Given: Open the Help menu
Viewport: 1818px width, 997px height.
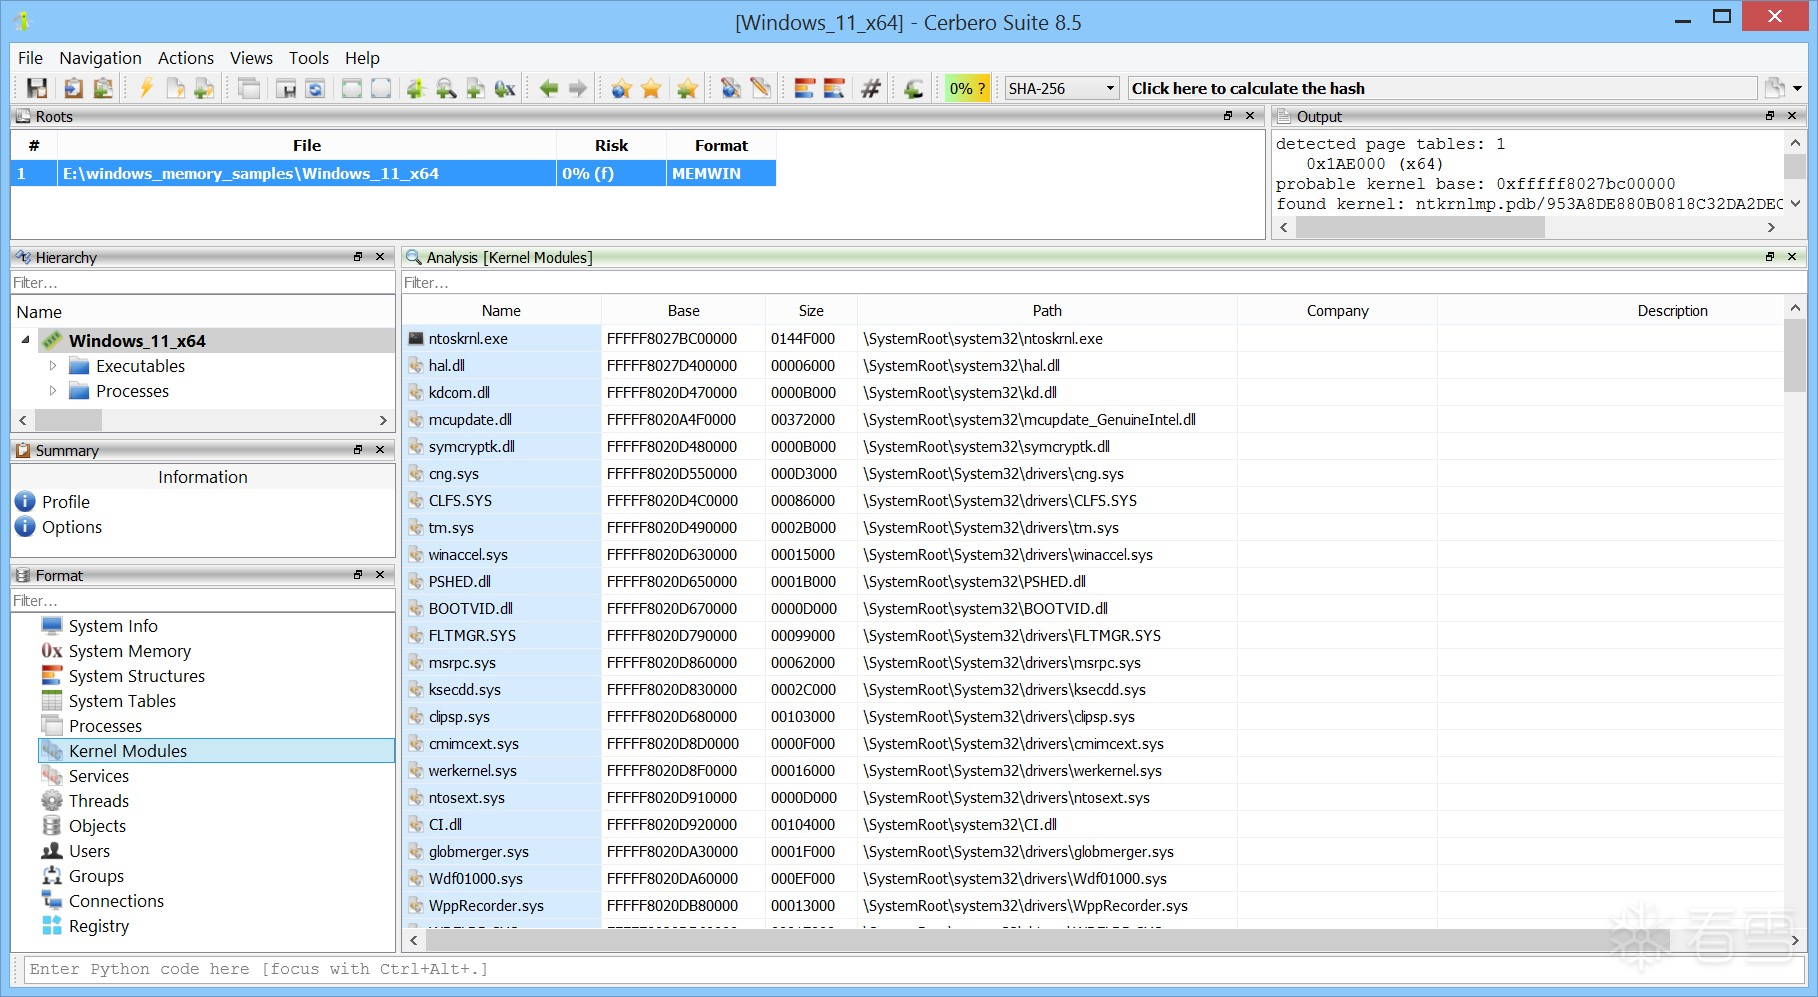Looking at the screenshot, I should coord(362,58).
